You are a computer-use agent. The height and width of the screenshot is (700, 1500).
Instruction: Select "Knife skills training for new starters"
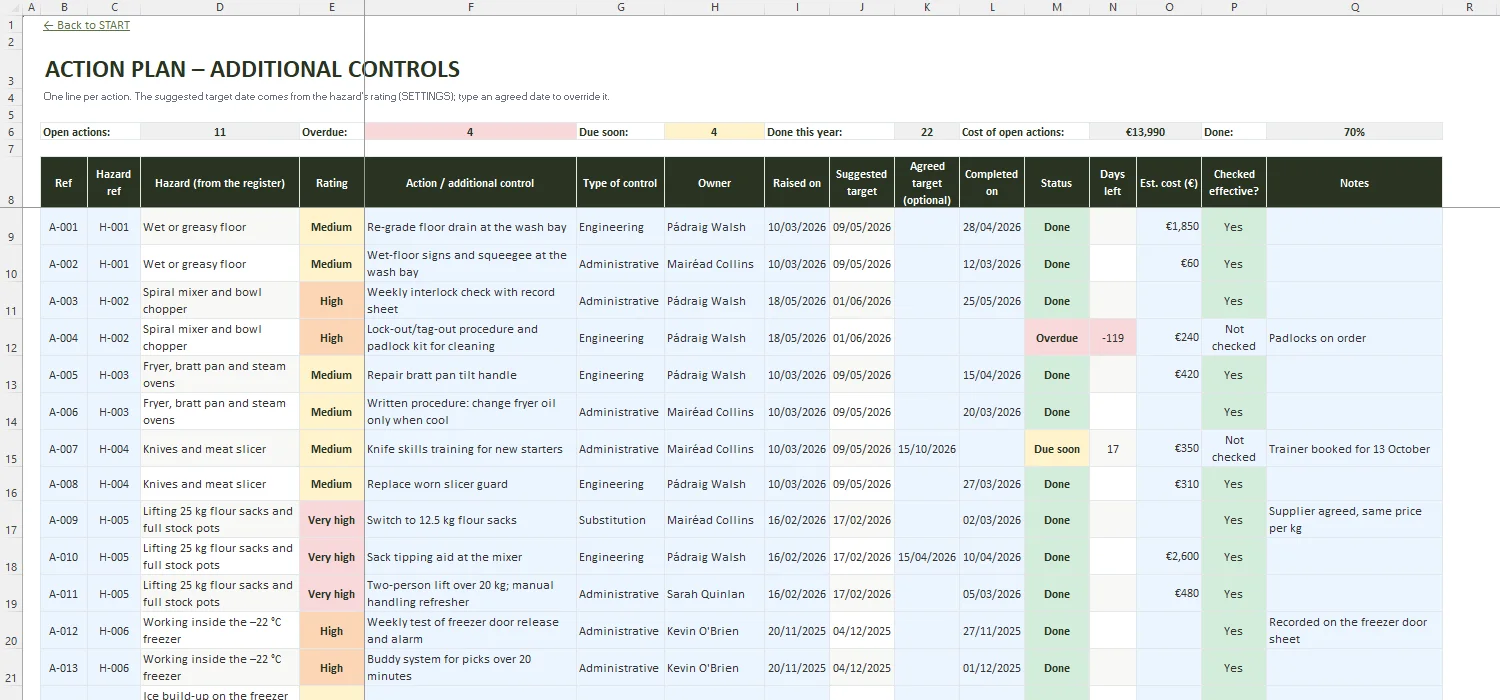[470, 449]
